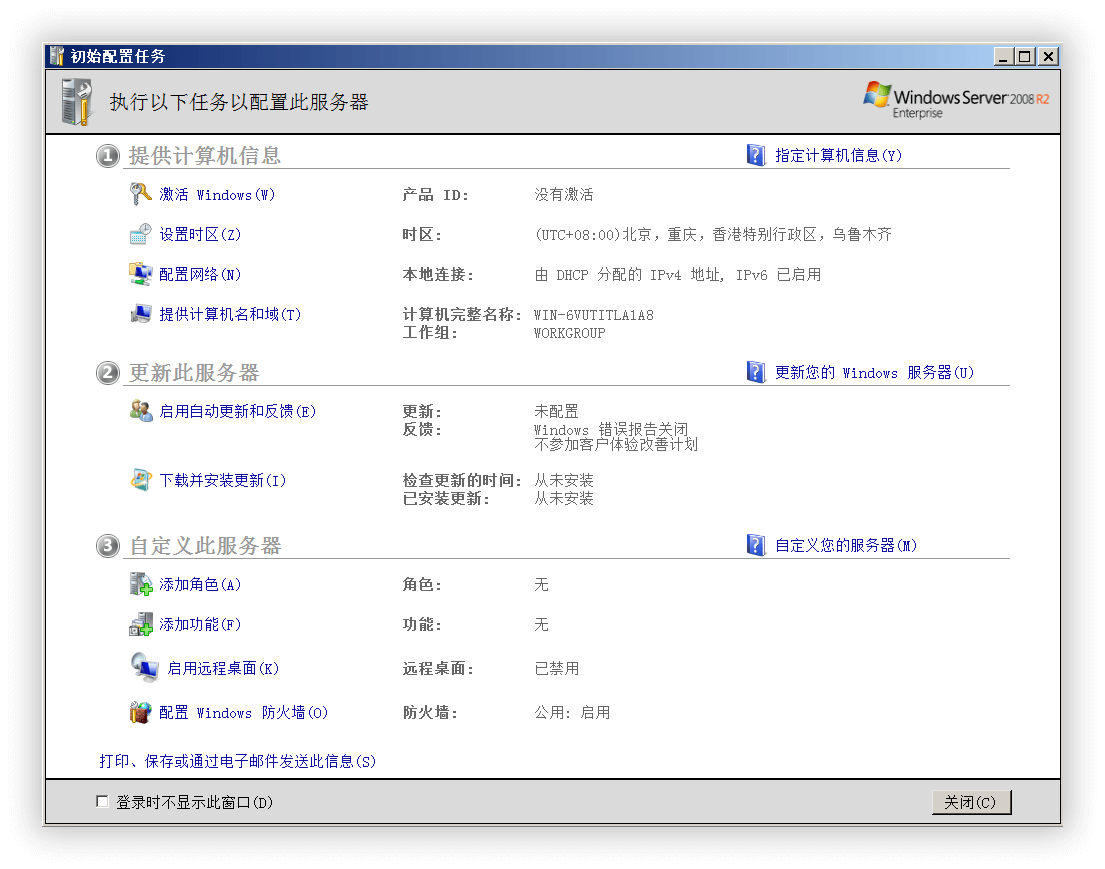1105x869 pixels.
Task: Click the WORKGROUP workgroup value
Action: [x=569, y=333]
